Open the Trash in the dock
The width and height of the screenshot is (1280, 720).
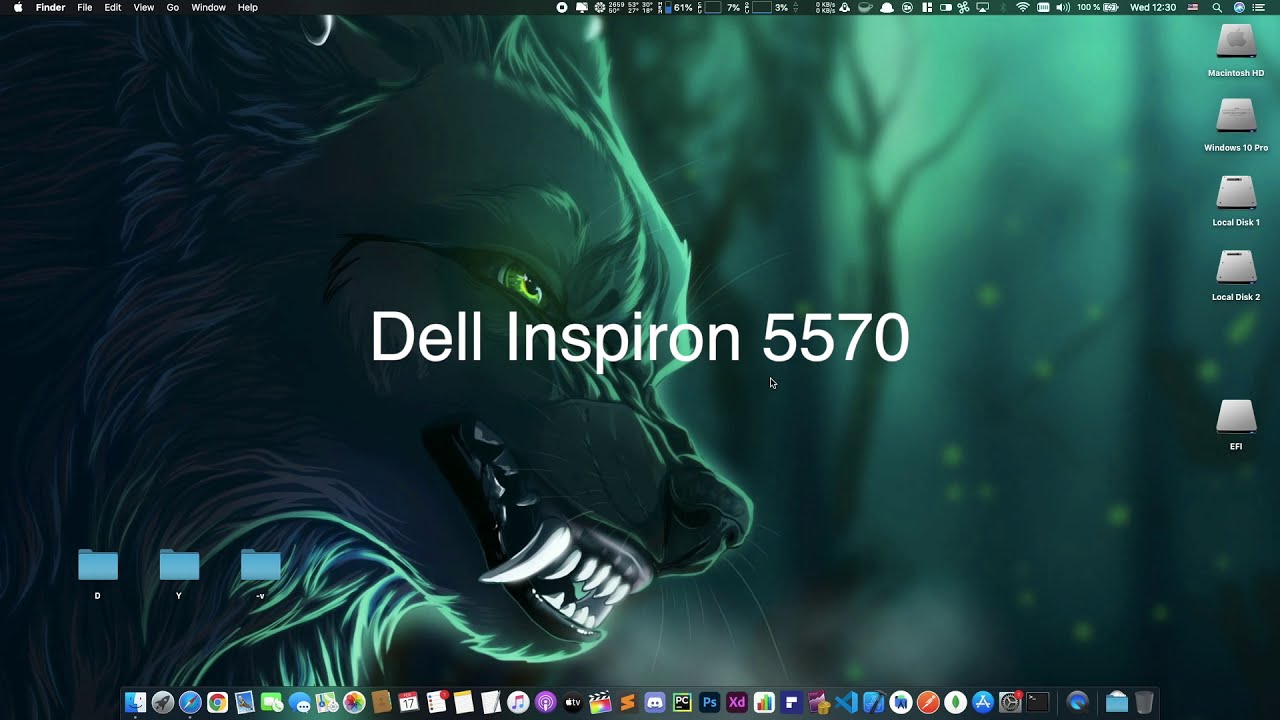1145,703
